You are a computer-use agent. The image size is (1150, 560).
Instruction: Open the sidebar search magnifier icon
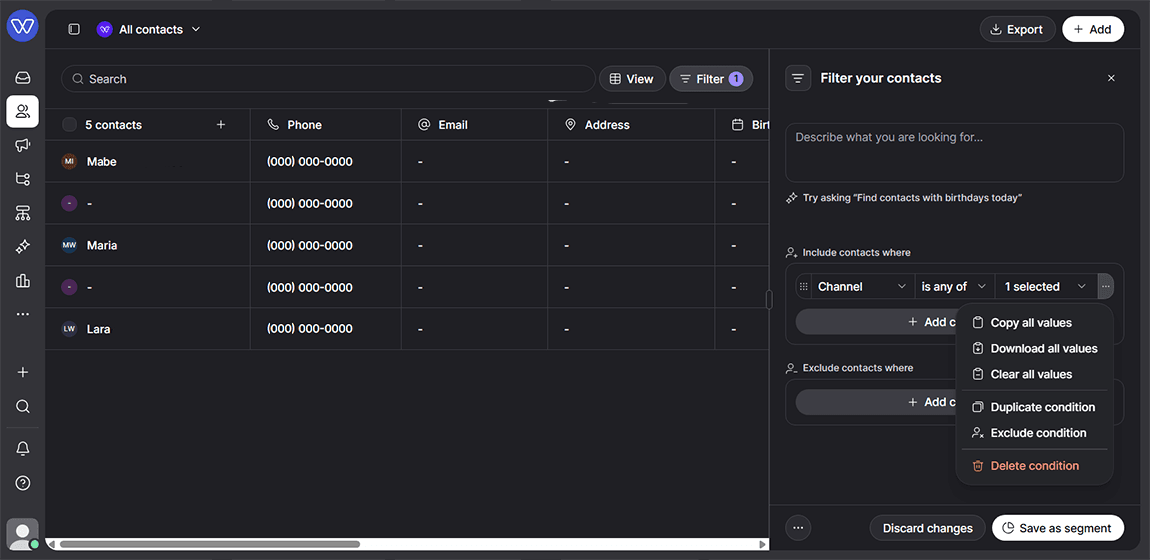[23, 406]
